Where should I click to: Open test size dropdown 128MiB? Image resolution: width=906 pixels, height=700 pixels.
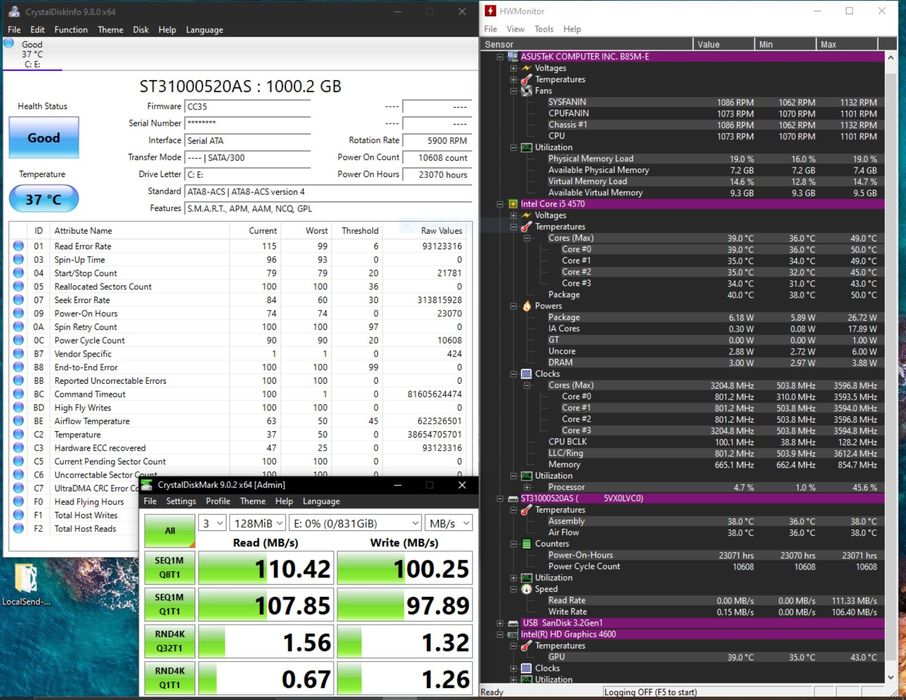[258, 523]
